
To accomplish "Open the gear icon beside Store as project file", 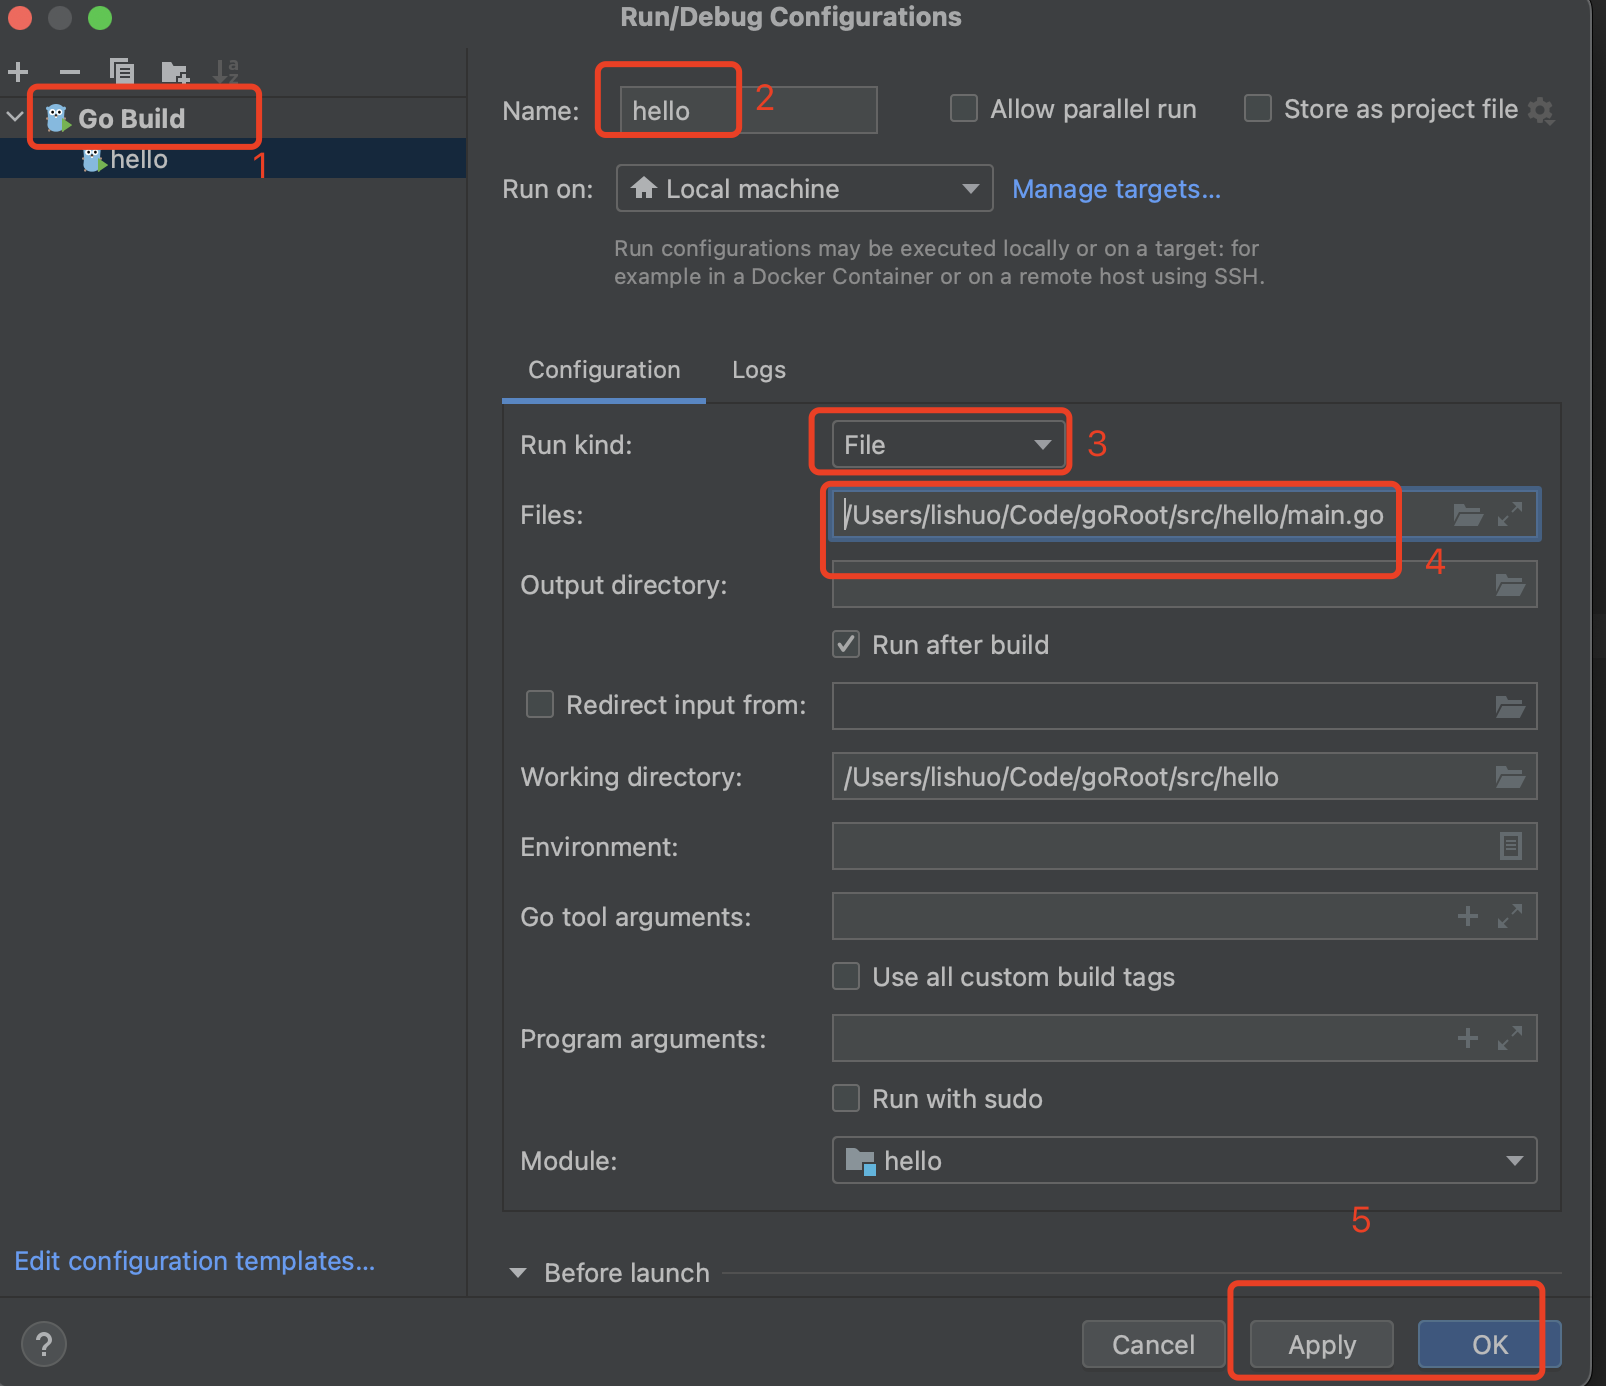I will (x=1541, y=110).
